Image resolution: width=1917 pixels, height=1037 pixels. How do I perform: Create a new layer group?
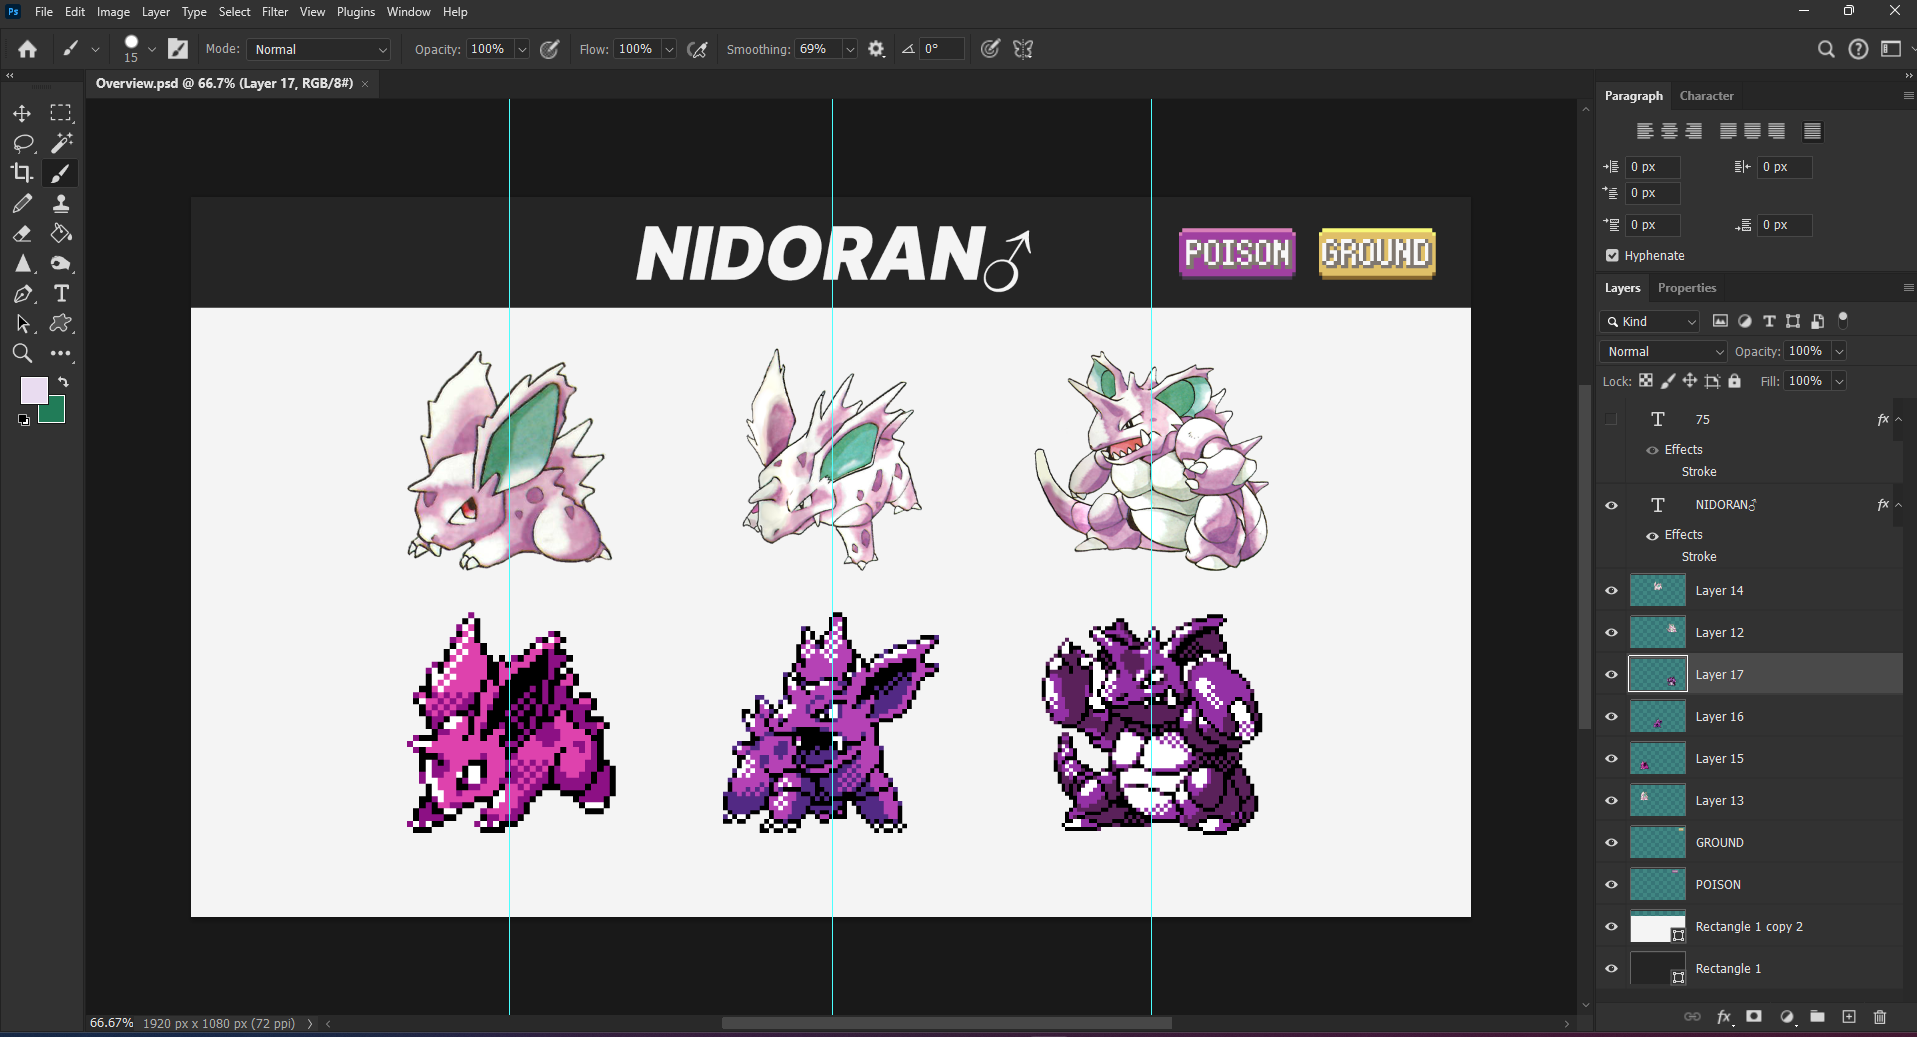pyautogui.click(x=1817, y=1017)
